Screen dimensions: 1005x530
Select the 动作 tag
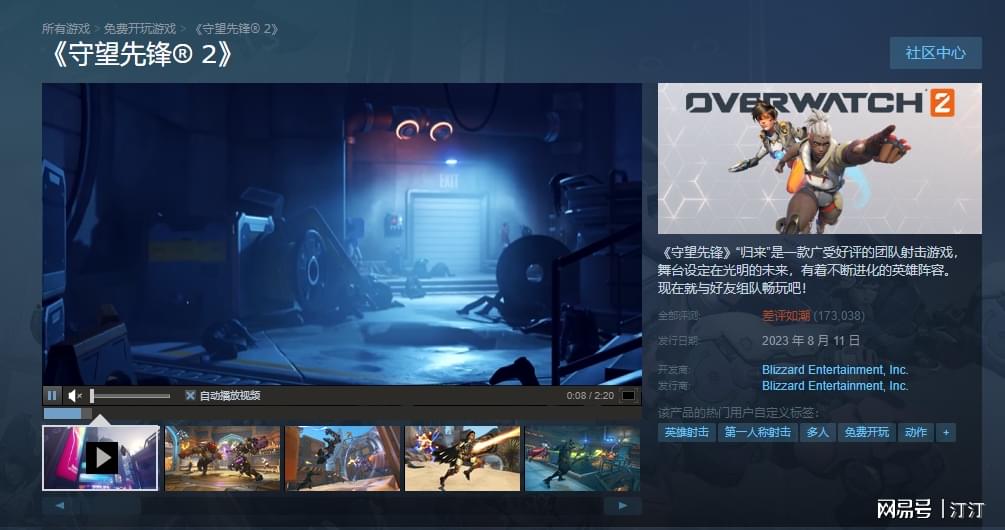[x=915, y=433]
